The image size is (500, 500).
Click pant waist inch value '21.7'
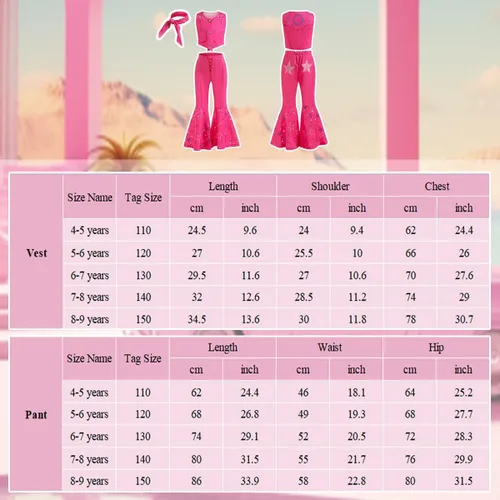point(357,459)
